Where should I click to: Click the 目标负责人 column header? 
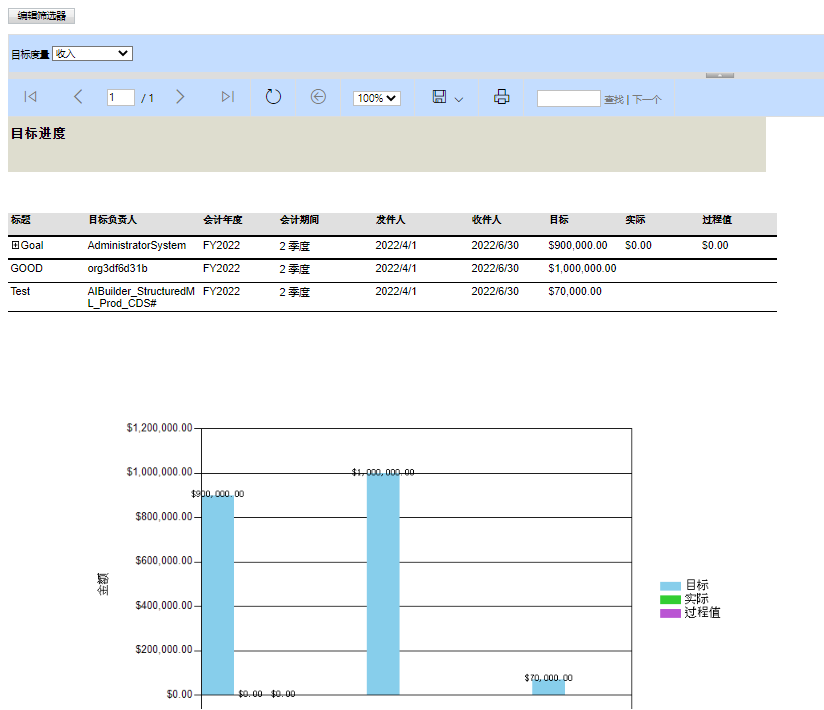[x=112, y=220]
